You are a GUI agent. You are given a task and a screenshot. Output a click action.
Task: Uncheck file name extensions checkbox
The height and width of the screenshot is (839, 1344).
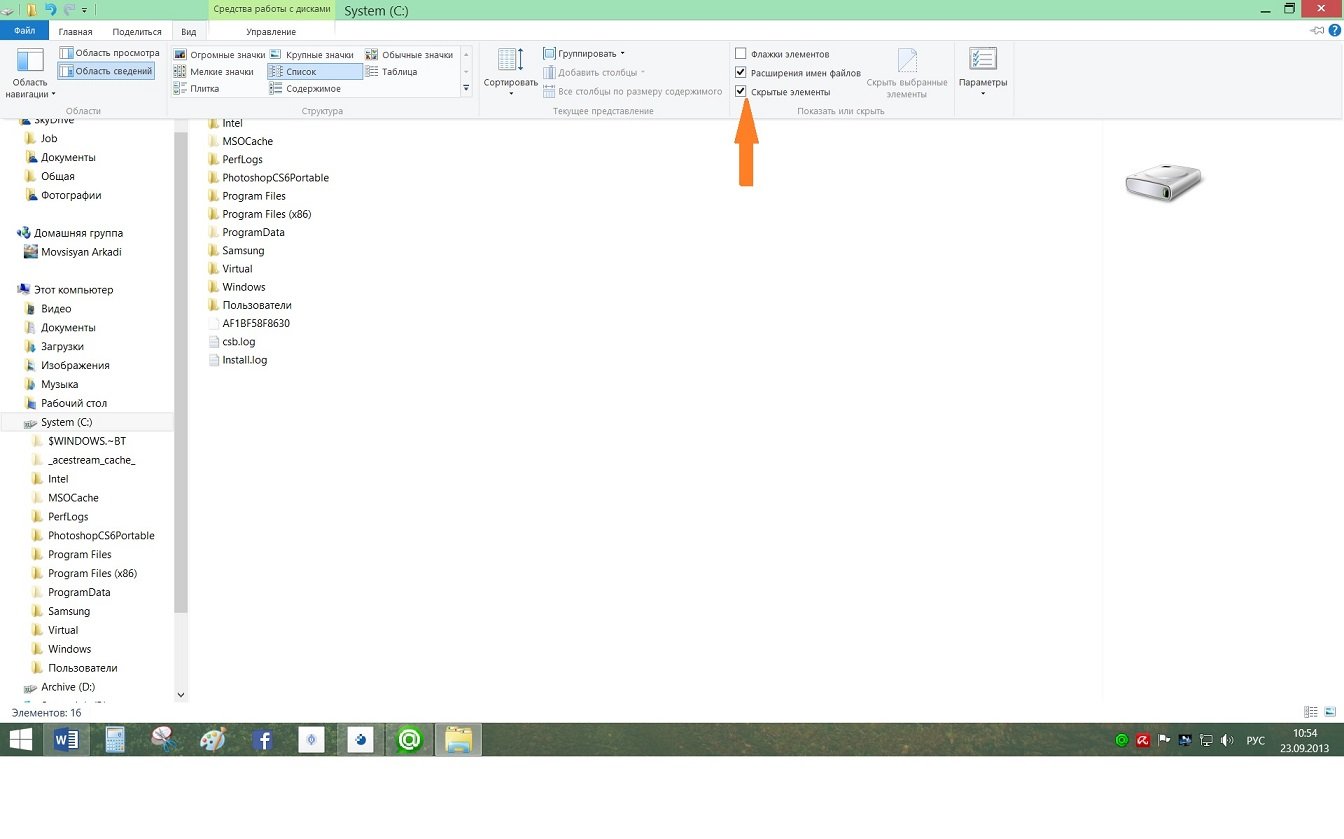point(741,73)
